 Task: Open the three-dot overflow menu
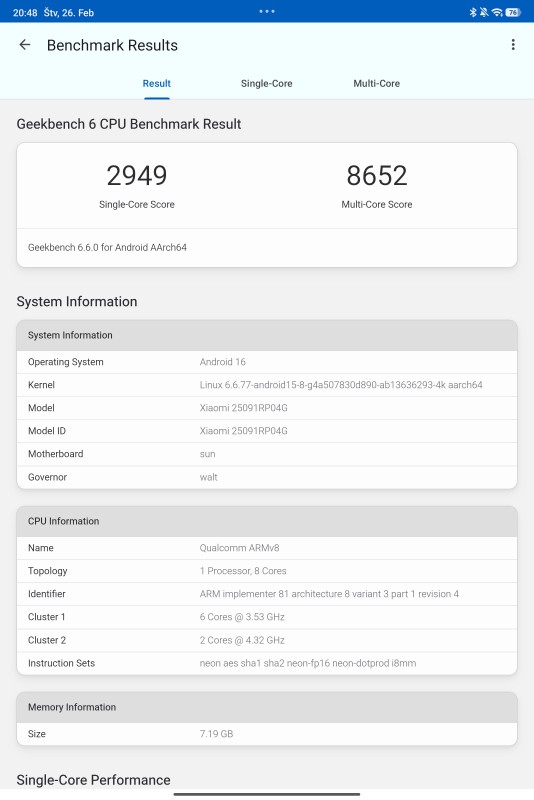tap(513, 45)
